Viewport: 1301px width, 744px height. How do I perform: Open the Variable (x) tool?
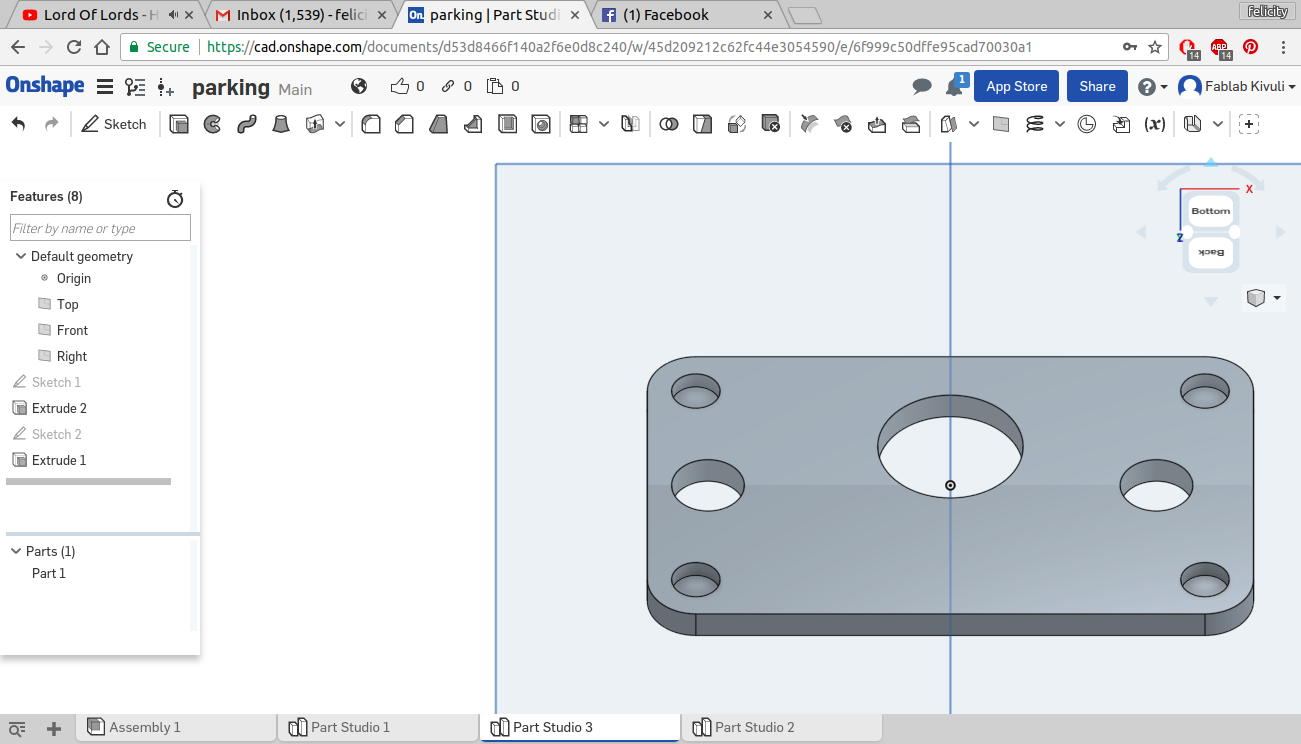pyautogui.click(x=1154, y=124)
